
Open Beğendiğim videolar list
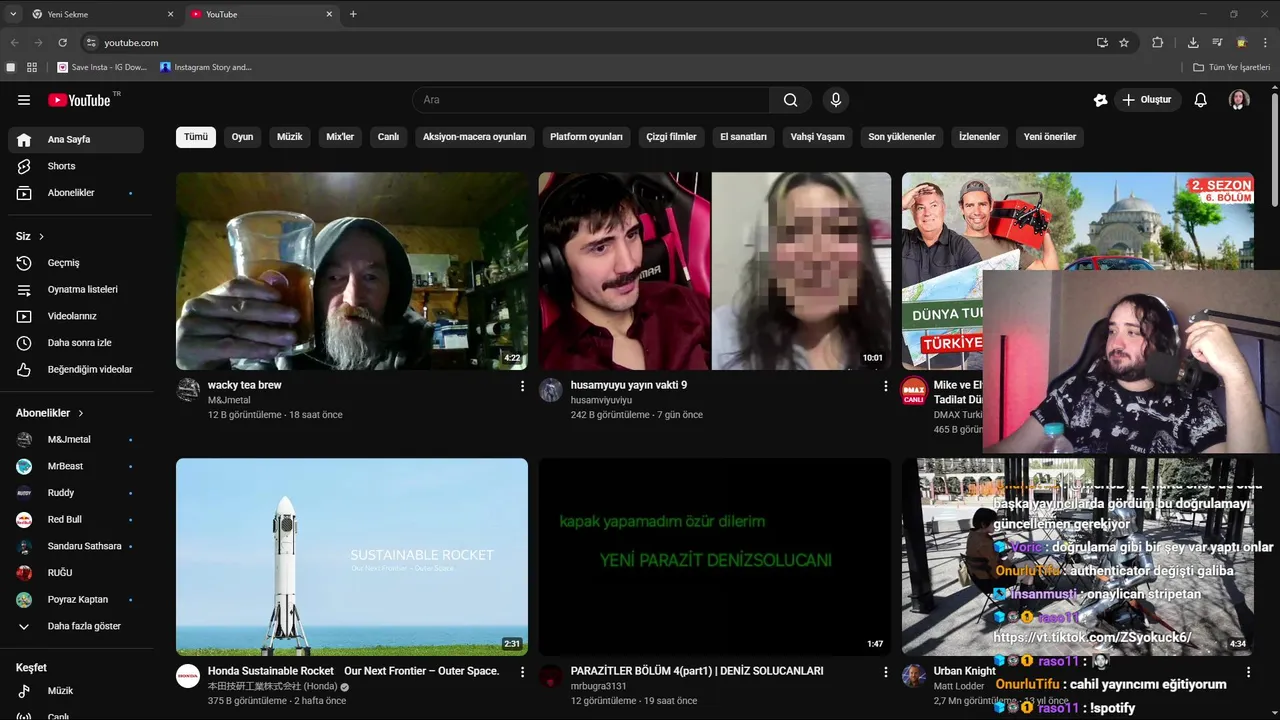[76, 369]
